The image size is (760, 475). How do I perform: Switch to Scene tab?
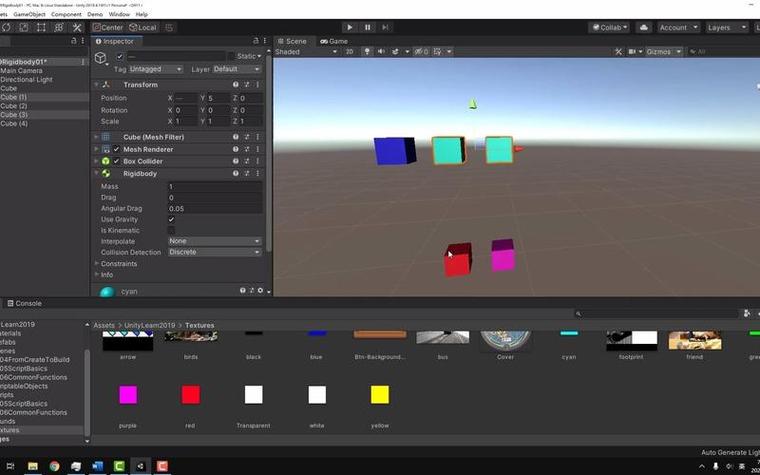292,41
